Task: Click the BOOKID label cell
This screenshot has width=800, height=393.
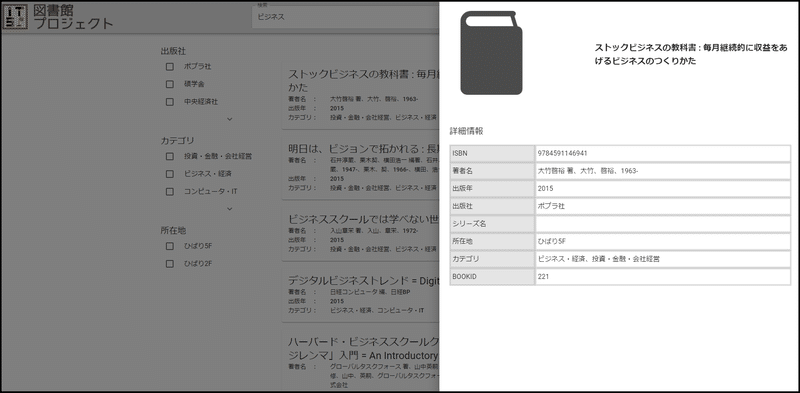Action: [492, 277]
